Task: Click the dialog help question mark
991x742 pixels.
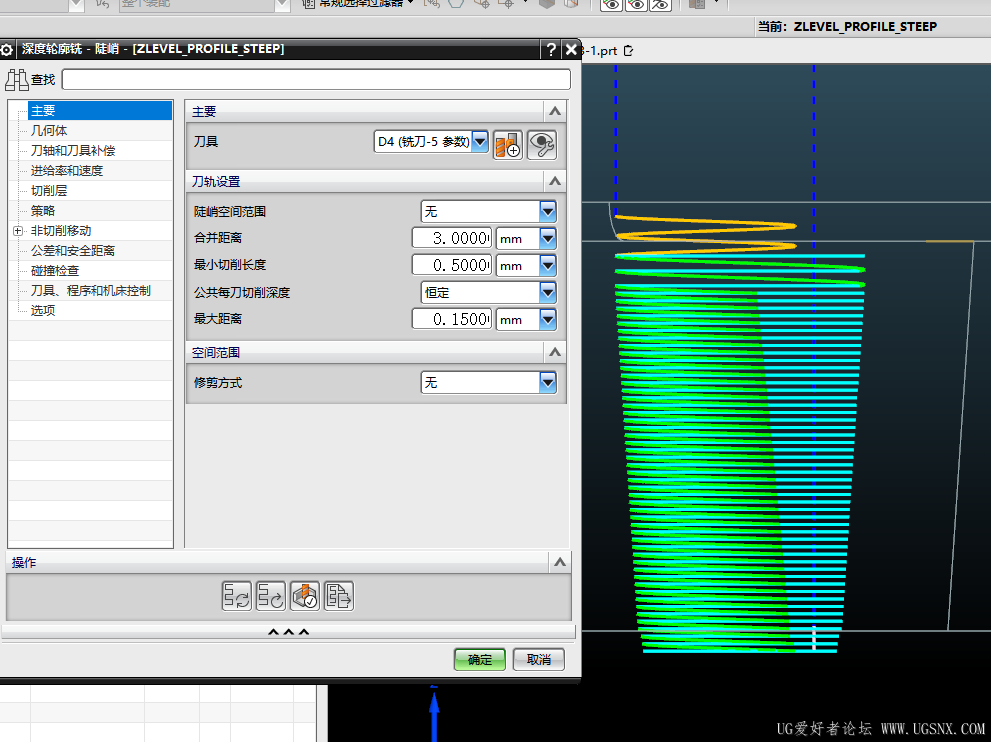Action: (x=551, y=49)
